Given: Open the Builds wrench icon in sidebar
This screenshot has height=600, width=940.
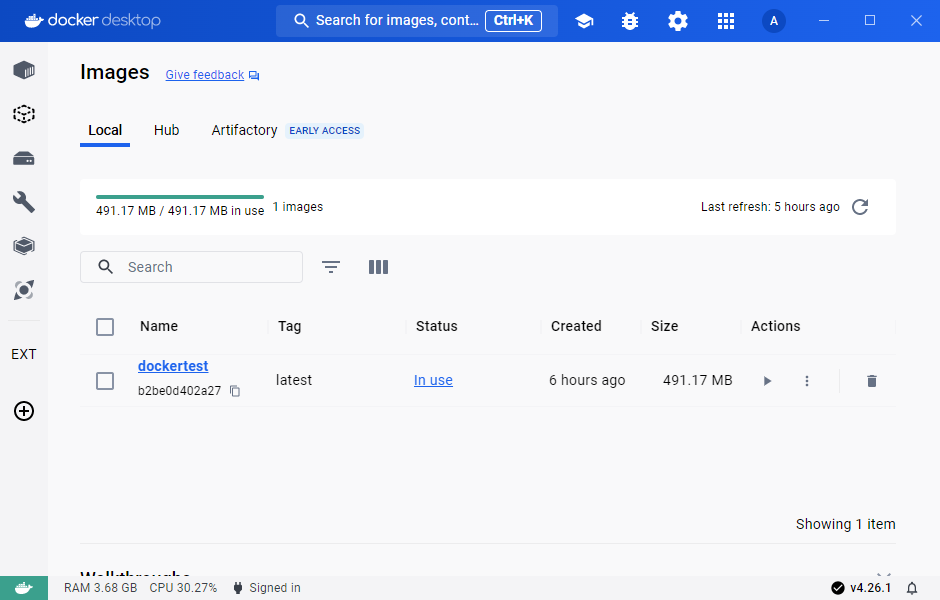Looking at the screenshot, I should (24, 202).
